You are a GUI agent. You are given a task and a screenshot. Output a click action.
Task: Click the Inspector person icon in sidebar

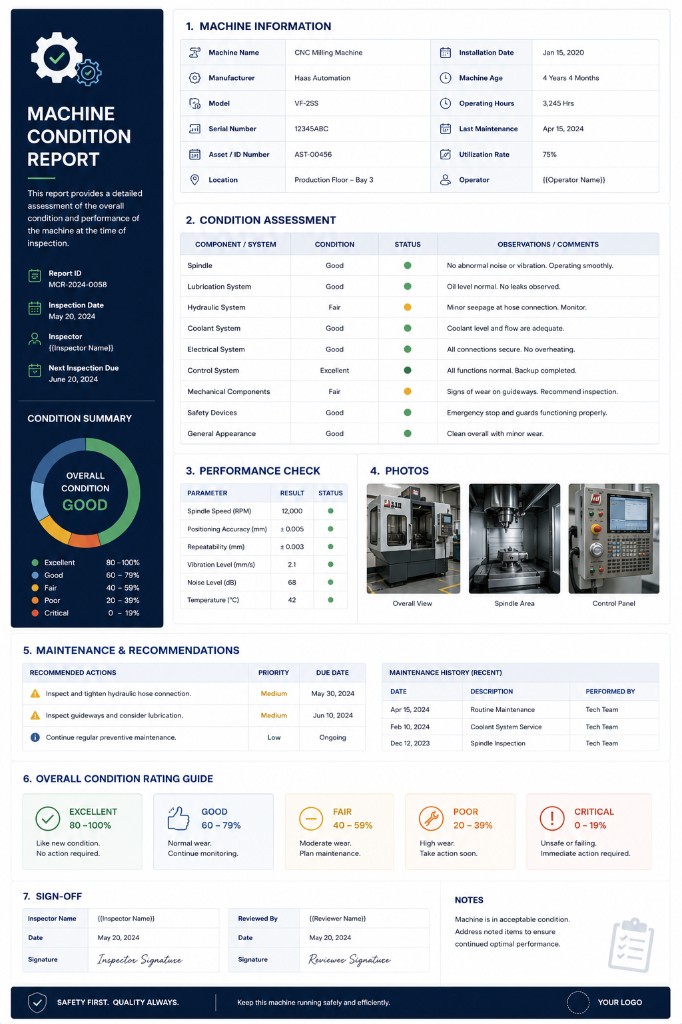click(35, 340)
